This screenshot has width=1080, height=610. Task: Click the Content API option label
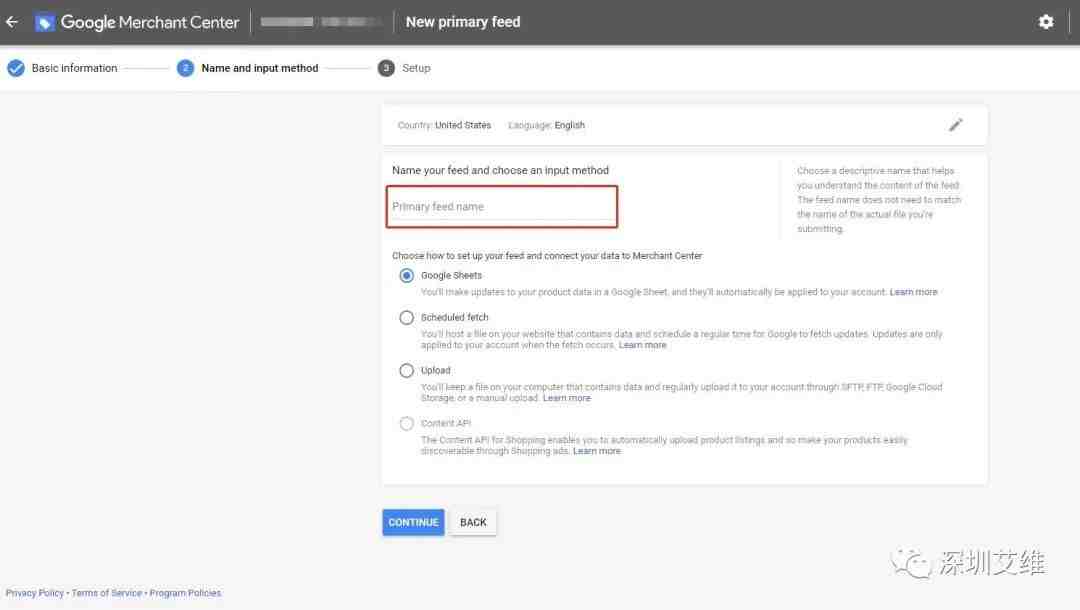pos(446,423)
